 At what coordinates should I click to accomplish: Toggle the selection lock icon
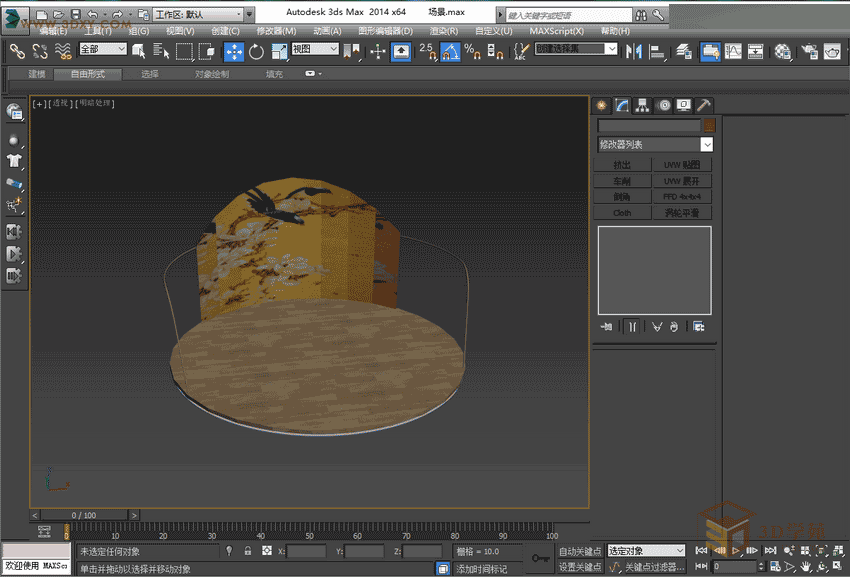coord(247,551)
